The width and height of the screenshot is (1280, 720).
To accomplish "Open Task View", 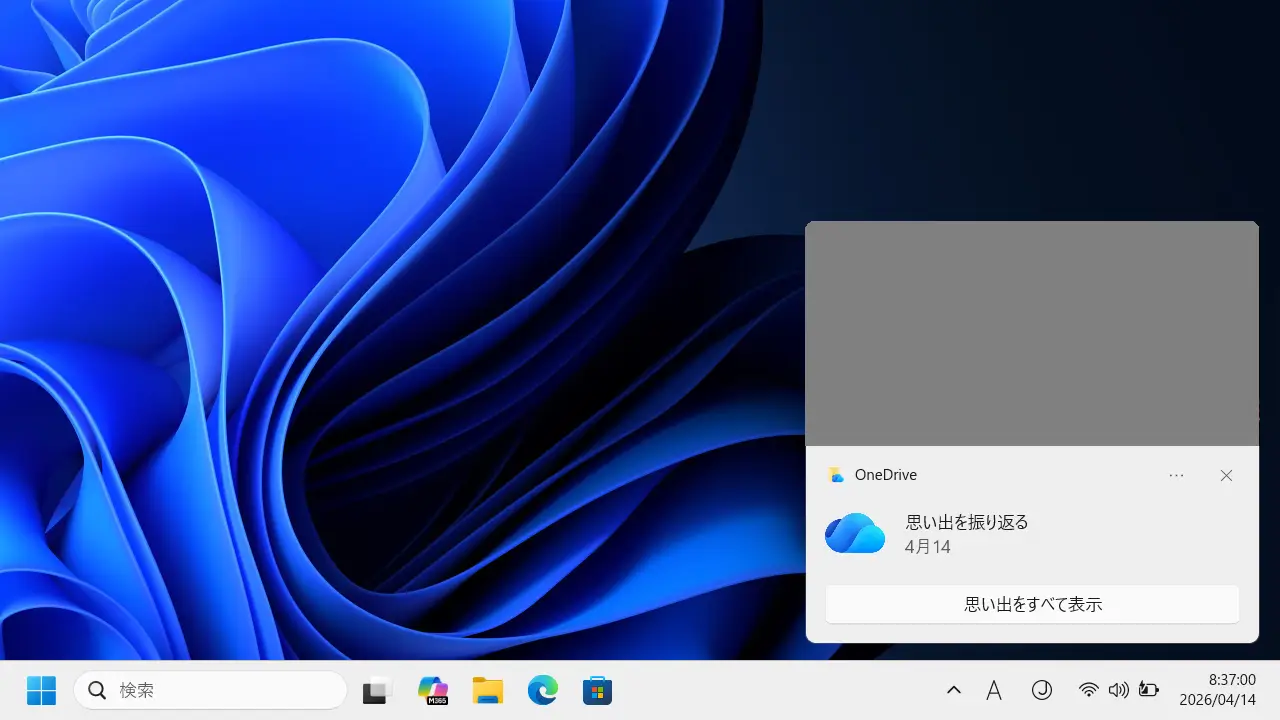I will pyautogui.click(x=376, y=690).
